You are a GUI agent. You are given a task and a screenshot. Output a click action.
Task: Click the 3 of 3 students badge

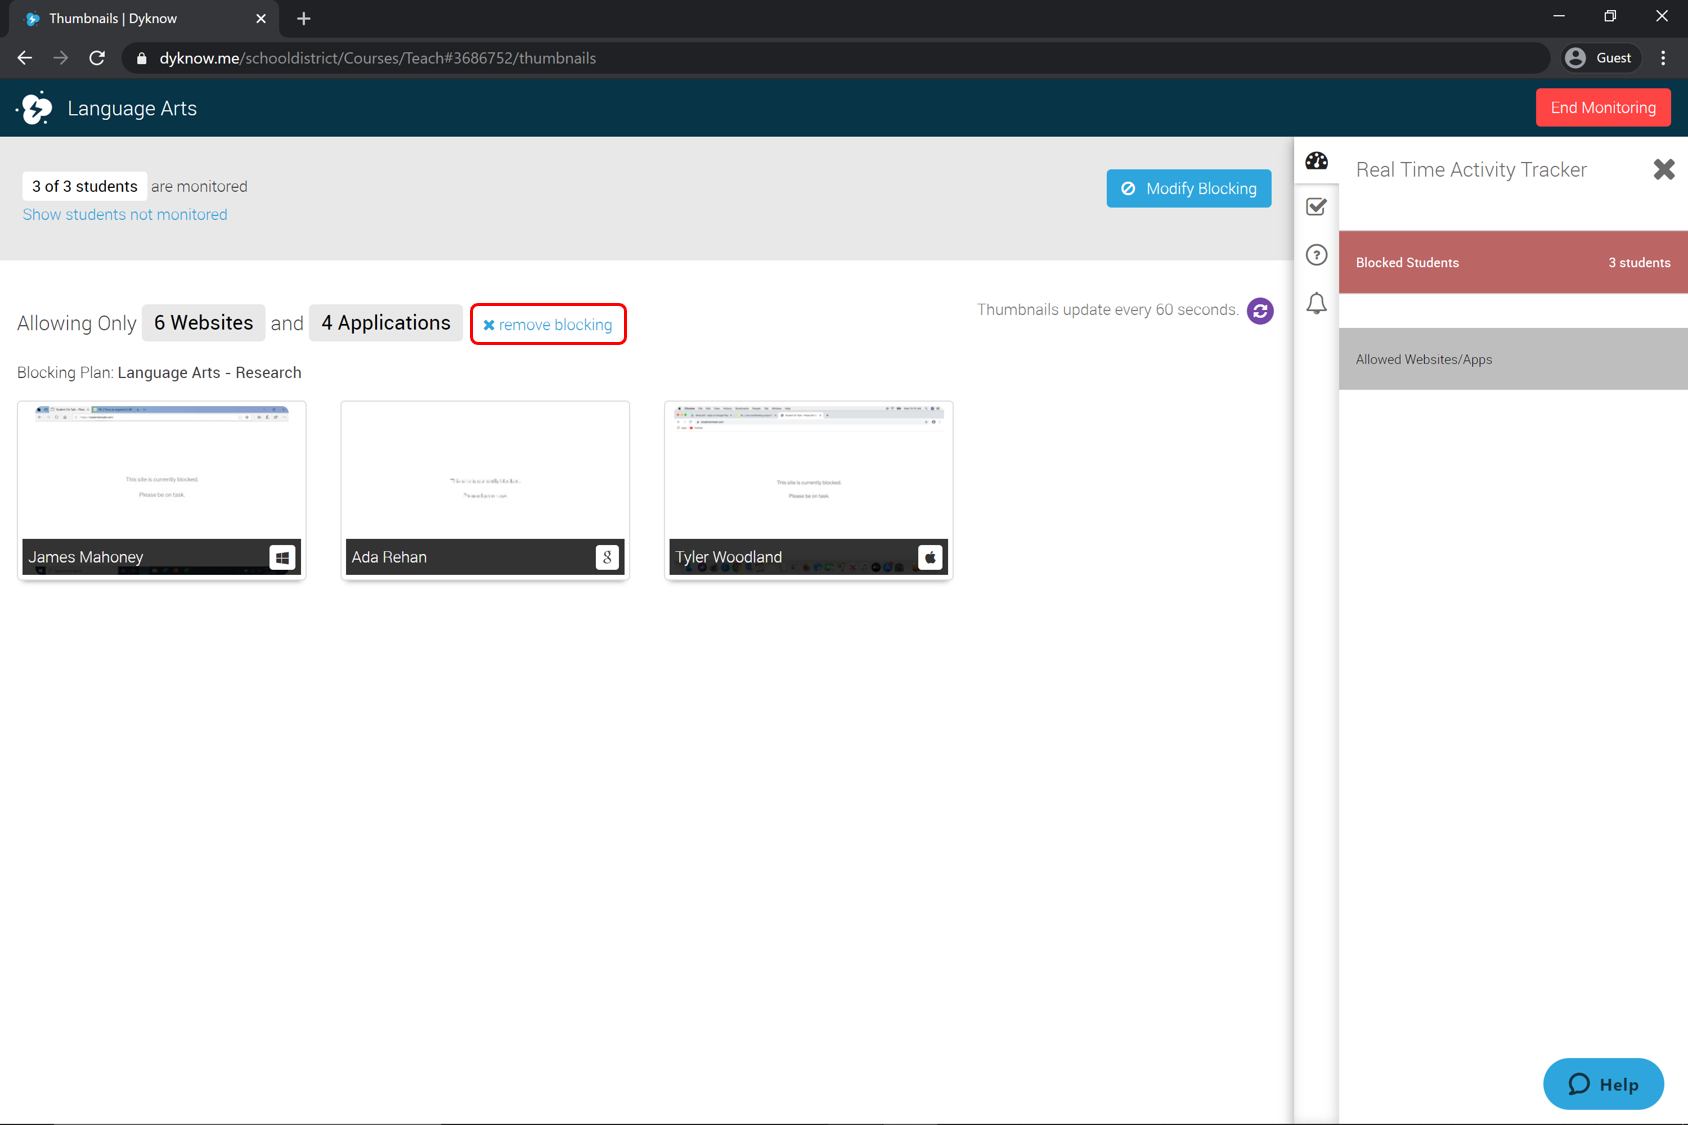click(85, 186)
